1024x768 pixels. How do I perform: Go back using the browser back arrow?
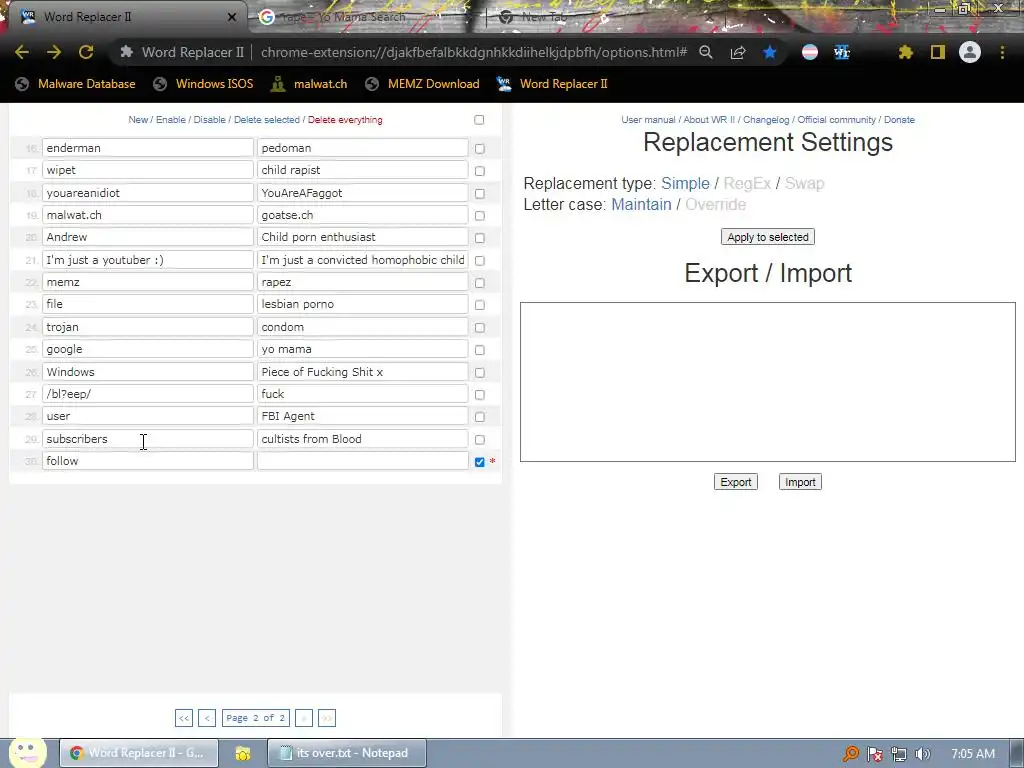pyautogui.click(x=22, y=52)
